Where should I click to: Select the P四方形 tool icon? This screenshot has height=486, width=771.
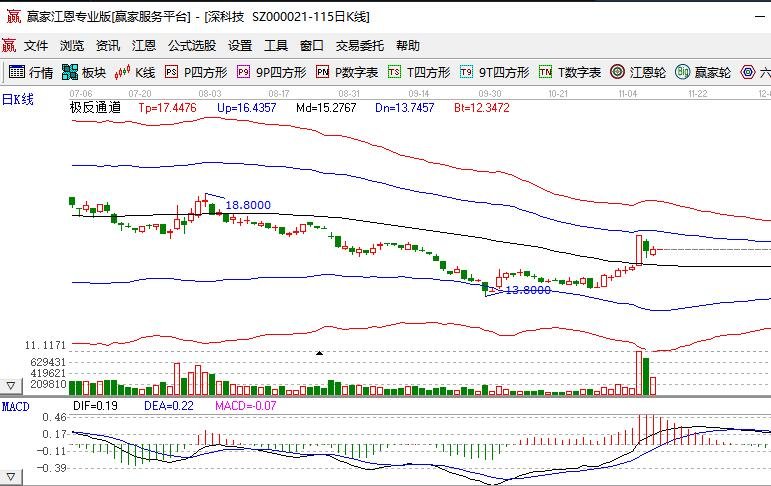click(171, 72)
